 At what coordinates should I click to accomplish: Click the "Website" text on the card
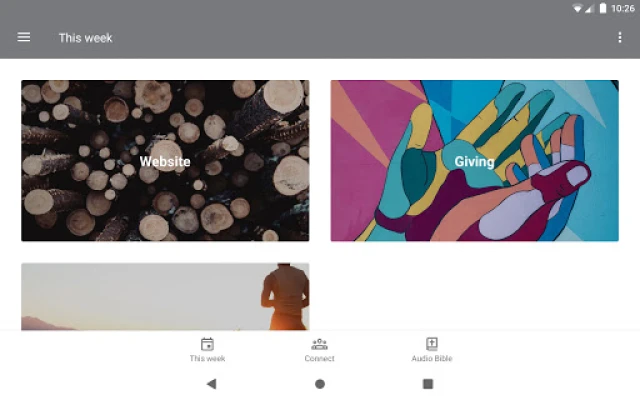click(x=165, y=161)
